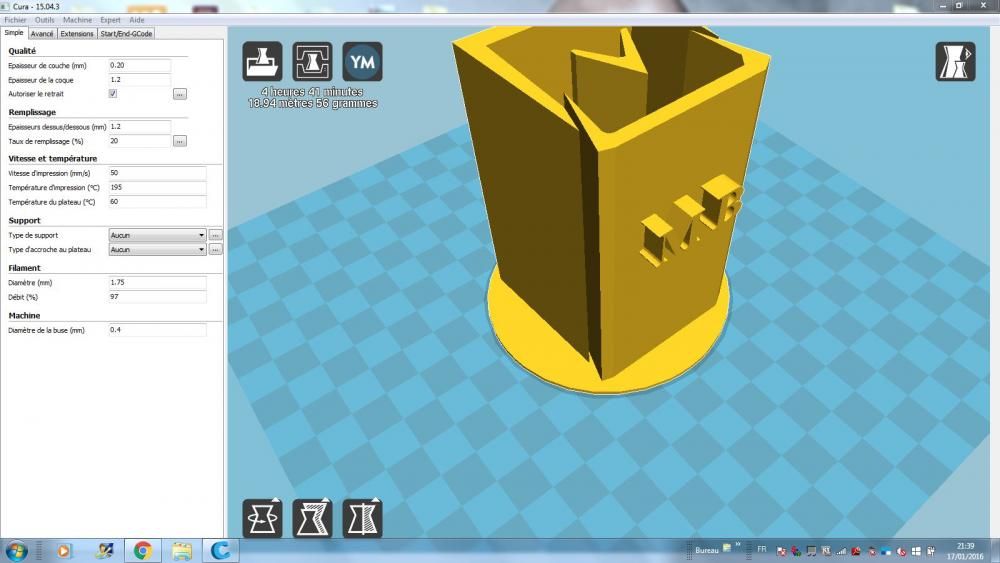Click the power plug tray icon
Viewport: 1000px width, 563px height.
931,551
